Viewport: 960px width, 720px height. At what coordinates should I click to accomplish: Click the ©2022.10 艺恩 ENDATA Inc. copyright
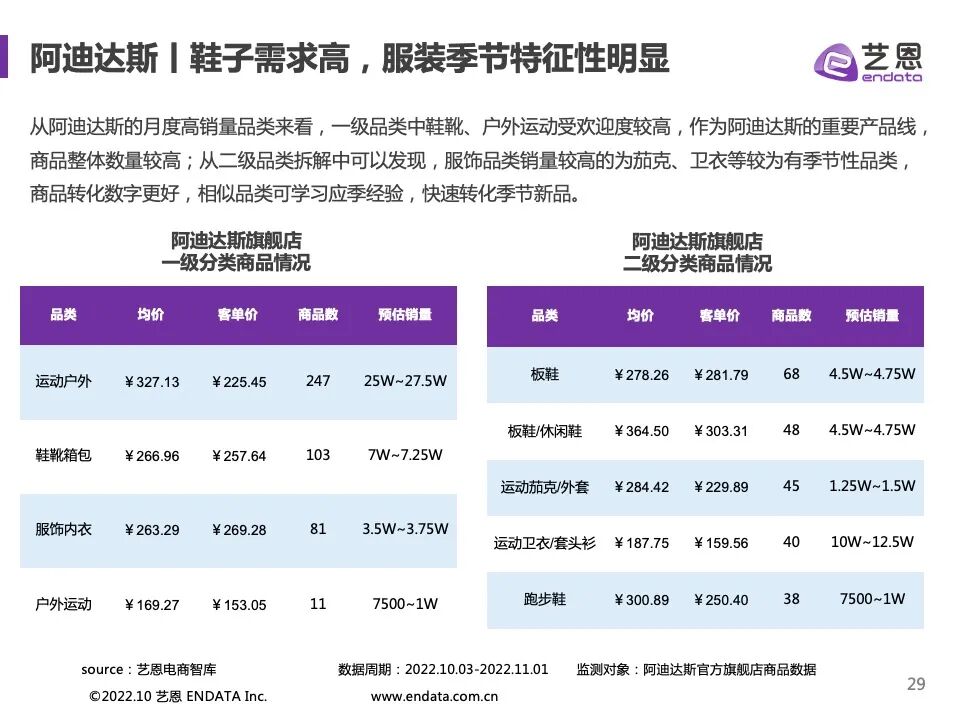point(178,697)
